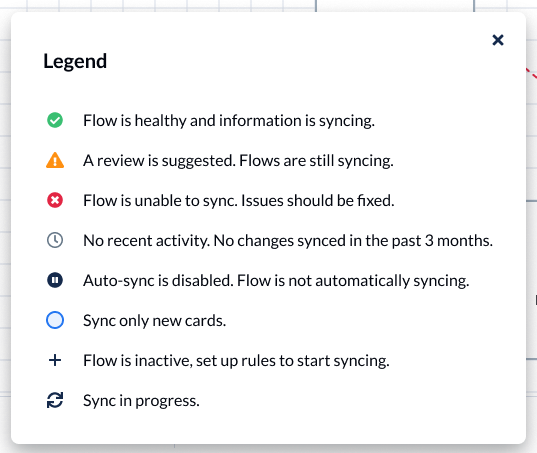
Task: Click the red dashed line beside the dialog
Action: point(532,73)
